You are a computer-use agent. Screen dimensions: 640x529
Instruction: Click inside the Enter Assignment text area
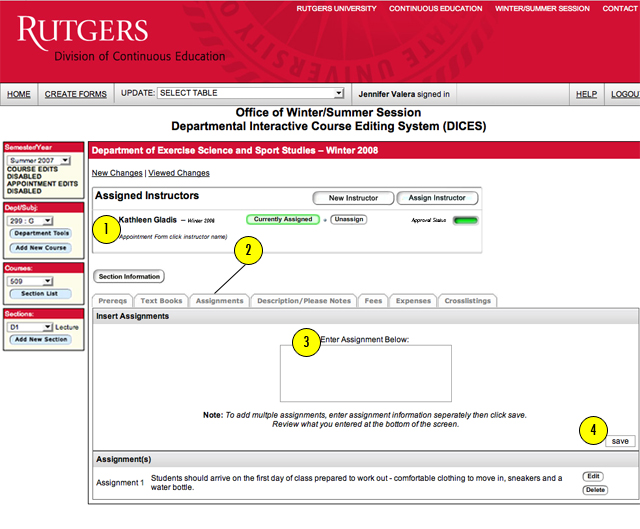point(366,373)
